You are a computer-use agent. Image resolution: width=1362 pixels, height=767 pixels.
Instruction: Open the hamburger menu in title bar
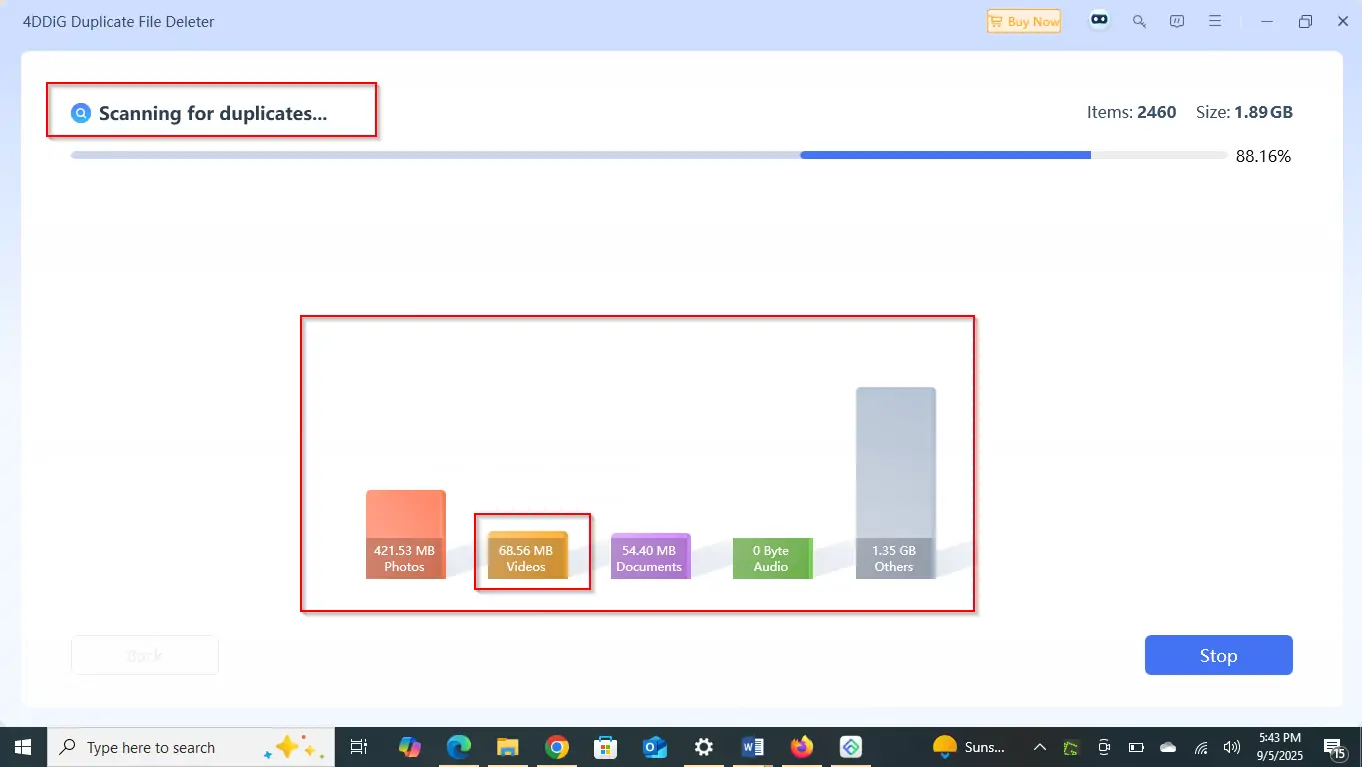(1216, 21)
